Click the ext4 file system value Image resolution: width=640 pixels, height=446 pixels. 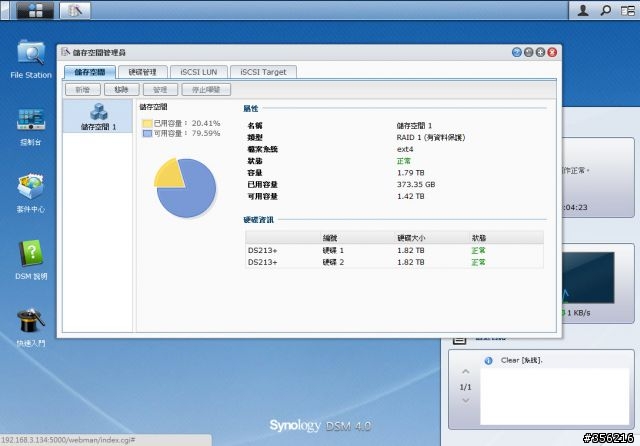point(405,149)
